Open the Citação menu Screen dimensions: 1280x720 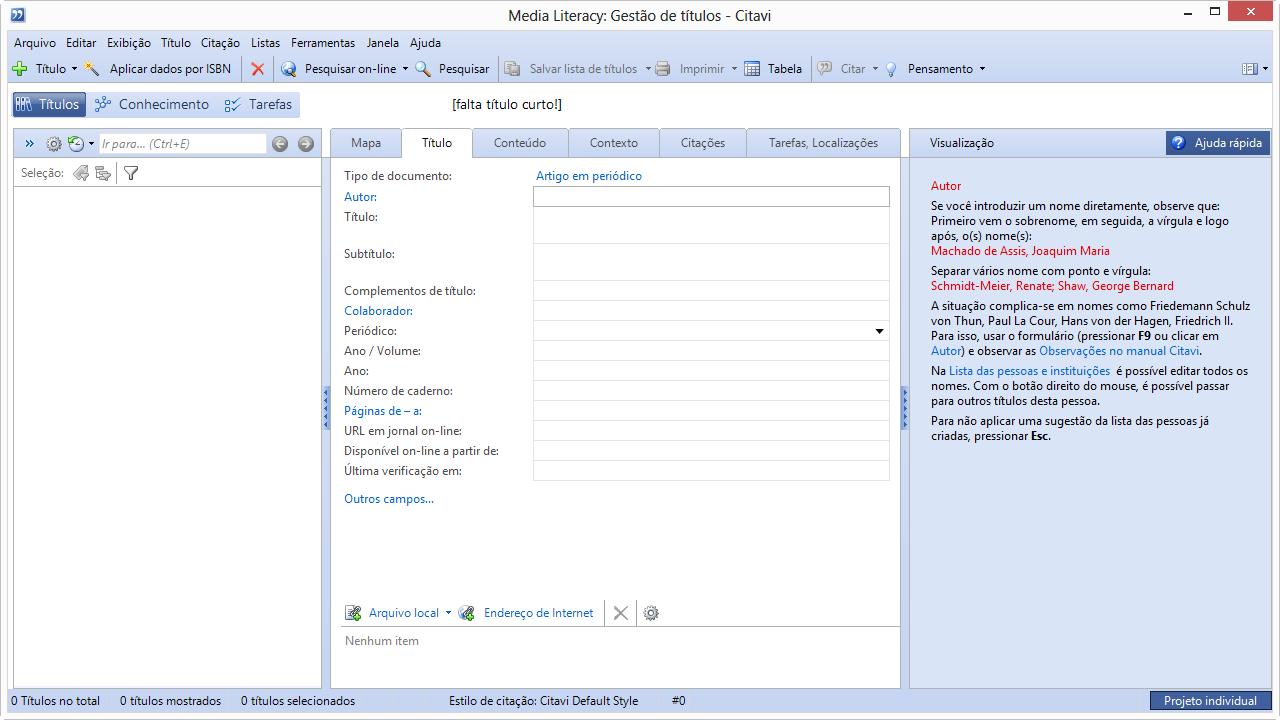click(x=220, y=43)
